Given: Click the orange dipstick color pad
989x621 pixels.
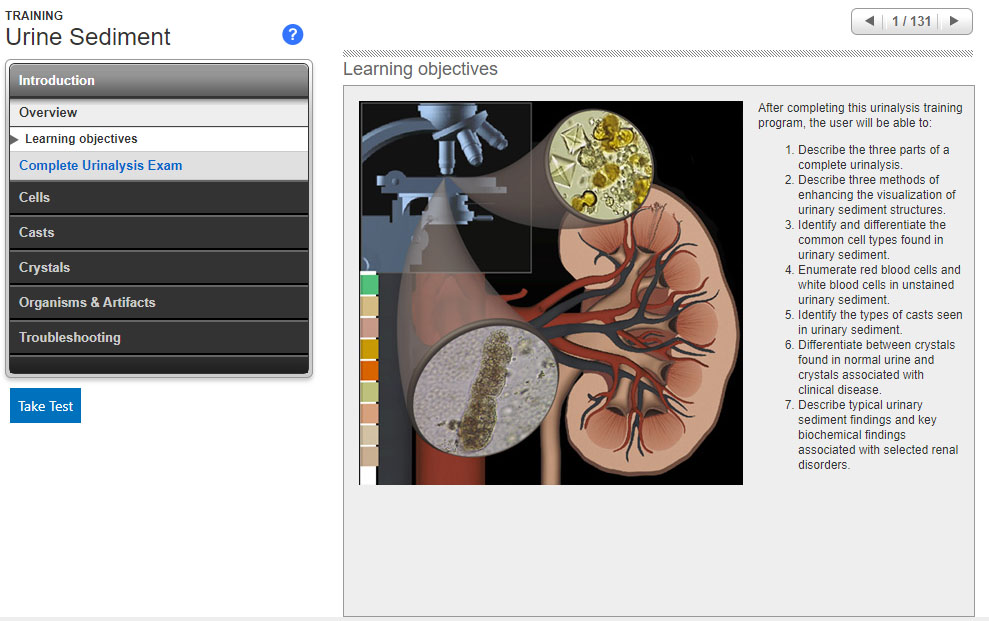Looking at the screenshot, I should [369, 370].
